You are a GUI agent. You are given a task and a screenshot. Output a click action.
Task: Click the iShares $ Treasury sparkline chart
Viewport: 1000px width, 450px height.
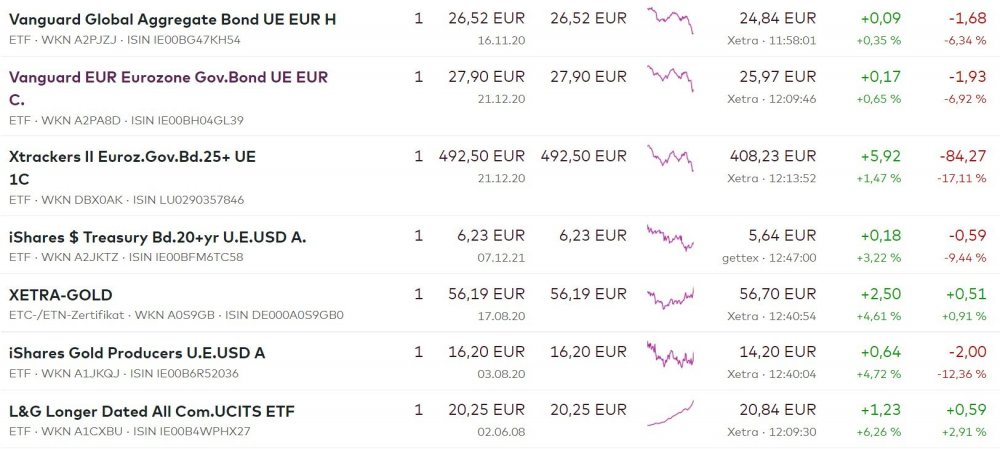point(670,238)
